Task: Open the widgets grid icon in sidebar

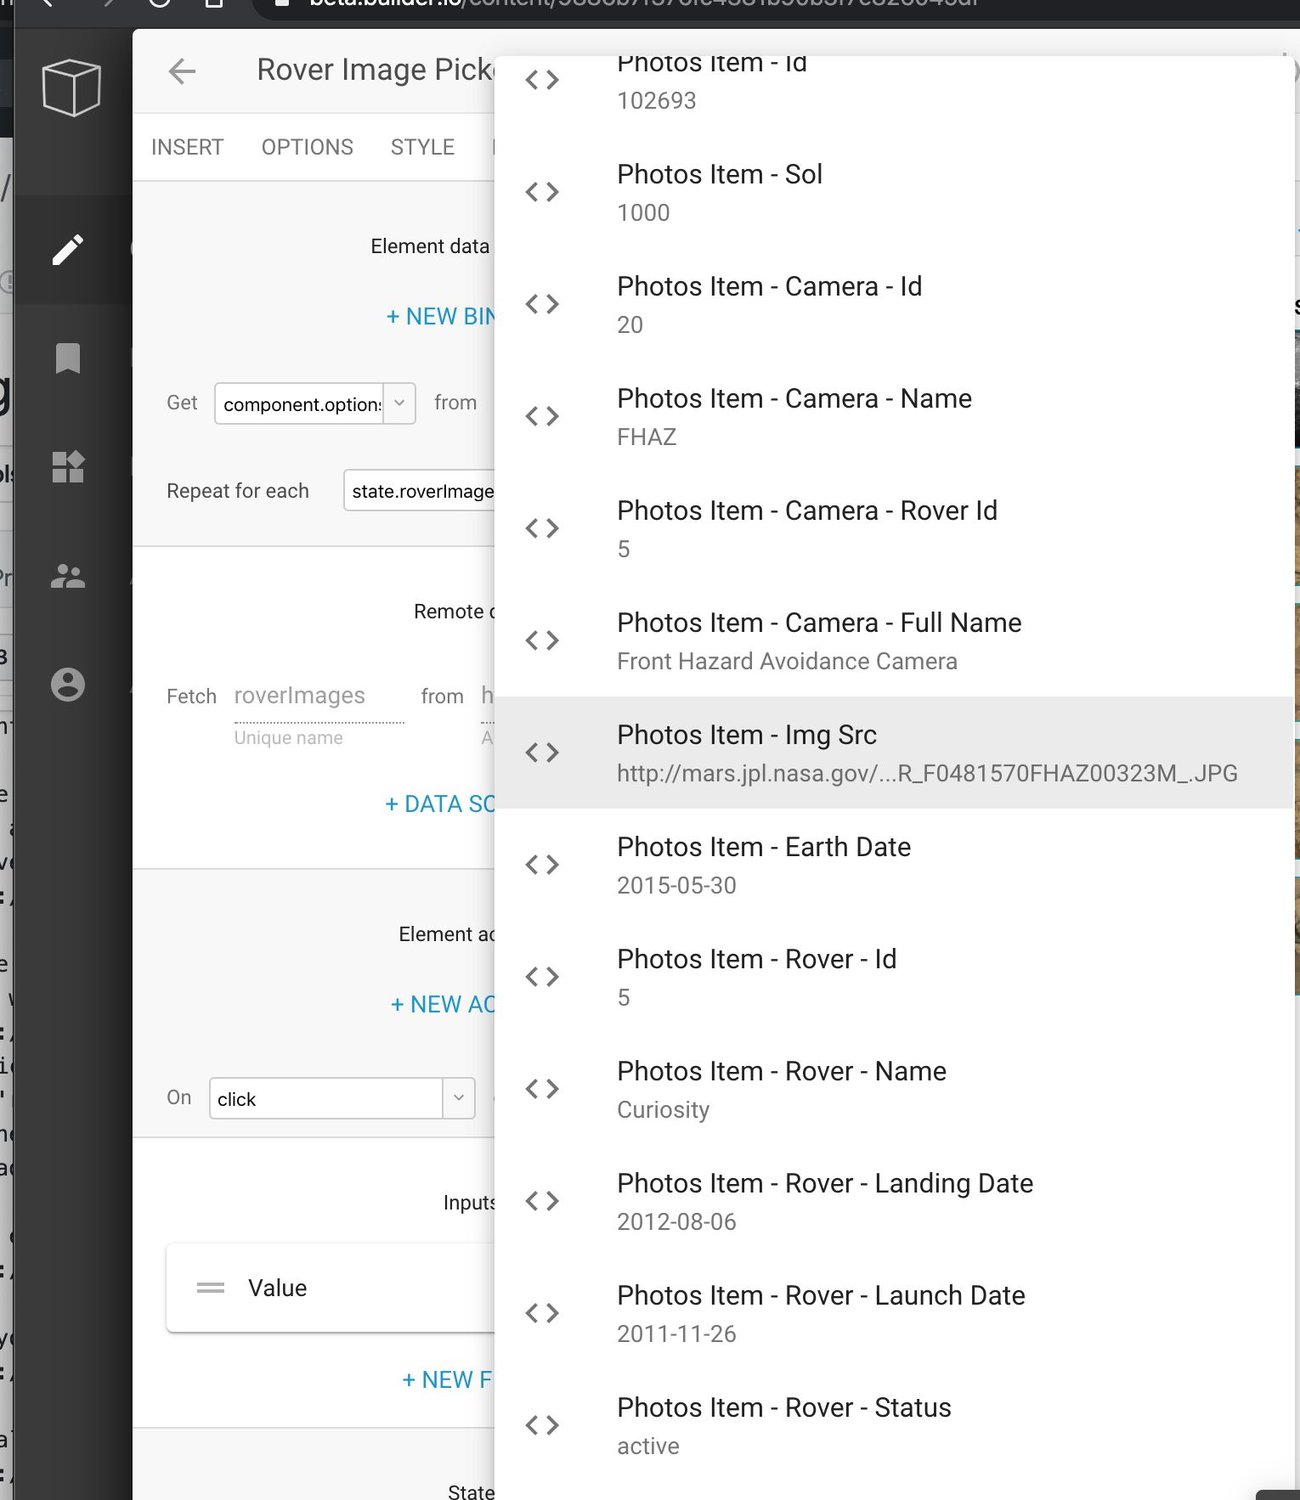Action: [x=68, y=467]
